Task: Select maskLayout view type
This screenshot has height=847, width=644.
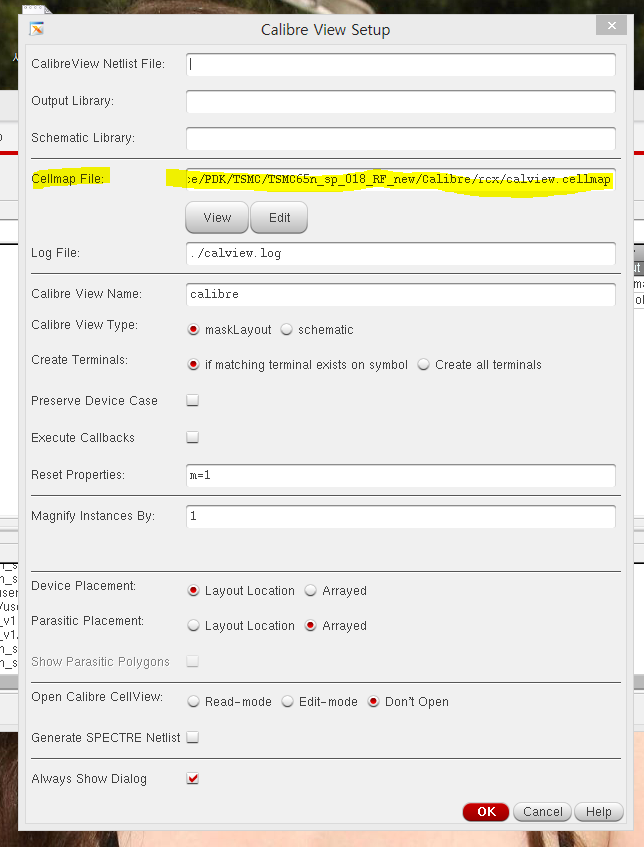Action: click(x=193, y=330)
